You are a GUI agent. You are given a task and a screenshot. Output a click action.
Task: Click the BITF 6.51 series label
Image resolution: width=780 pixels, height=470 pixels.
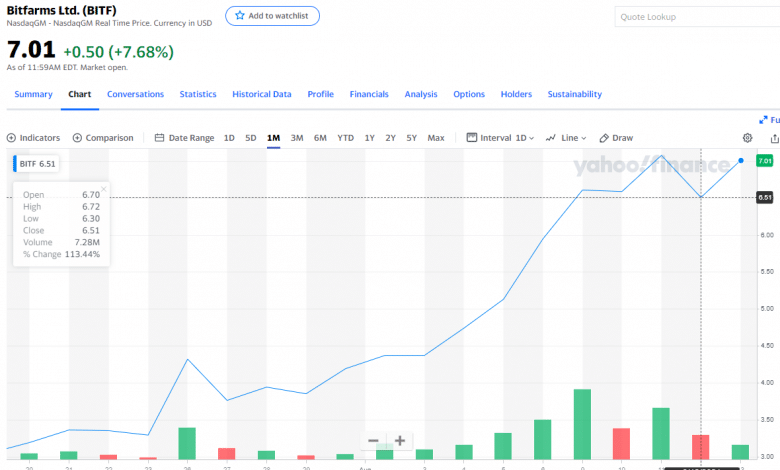coord(36,164)
